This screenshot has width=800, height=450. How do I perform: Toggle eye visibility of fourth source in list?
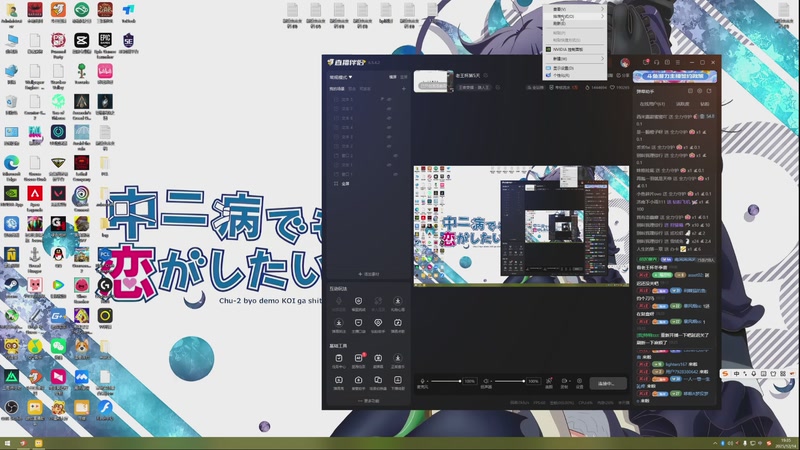click(389, 128)
